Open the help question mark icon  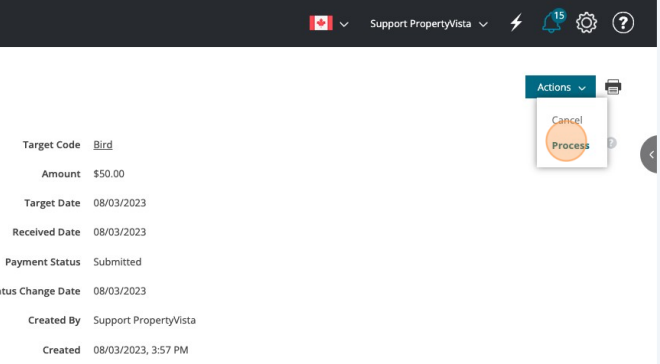[623, 23]
